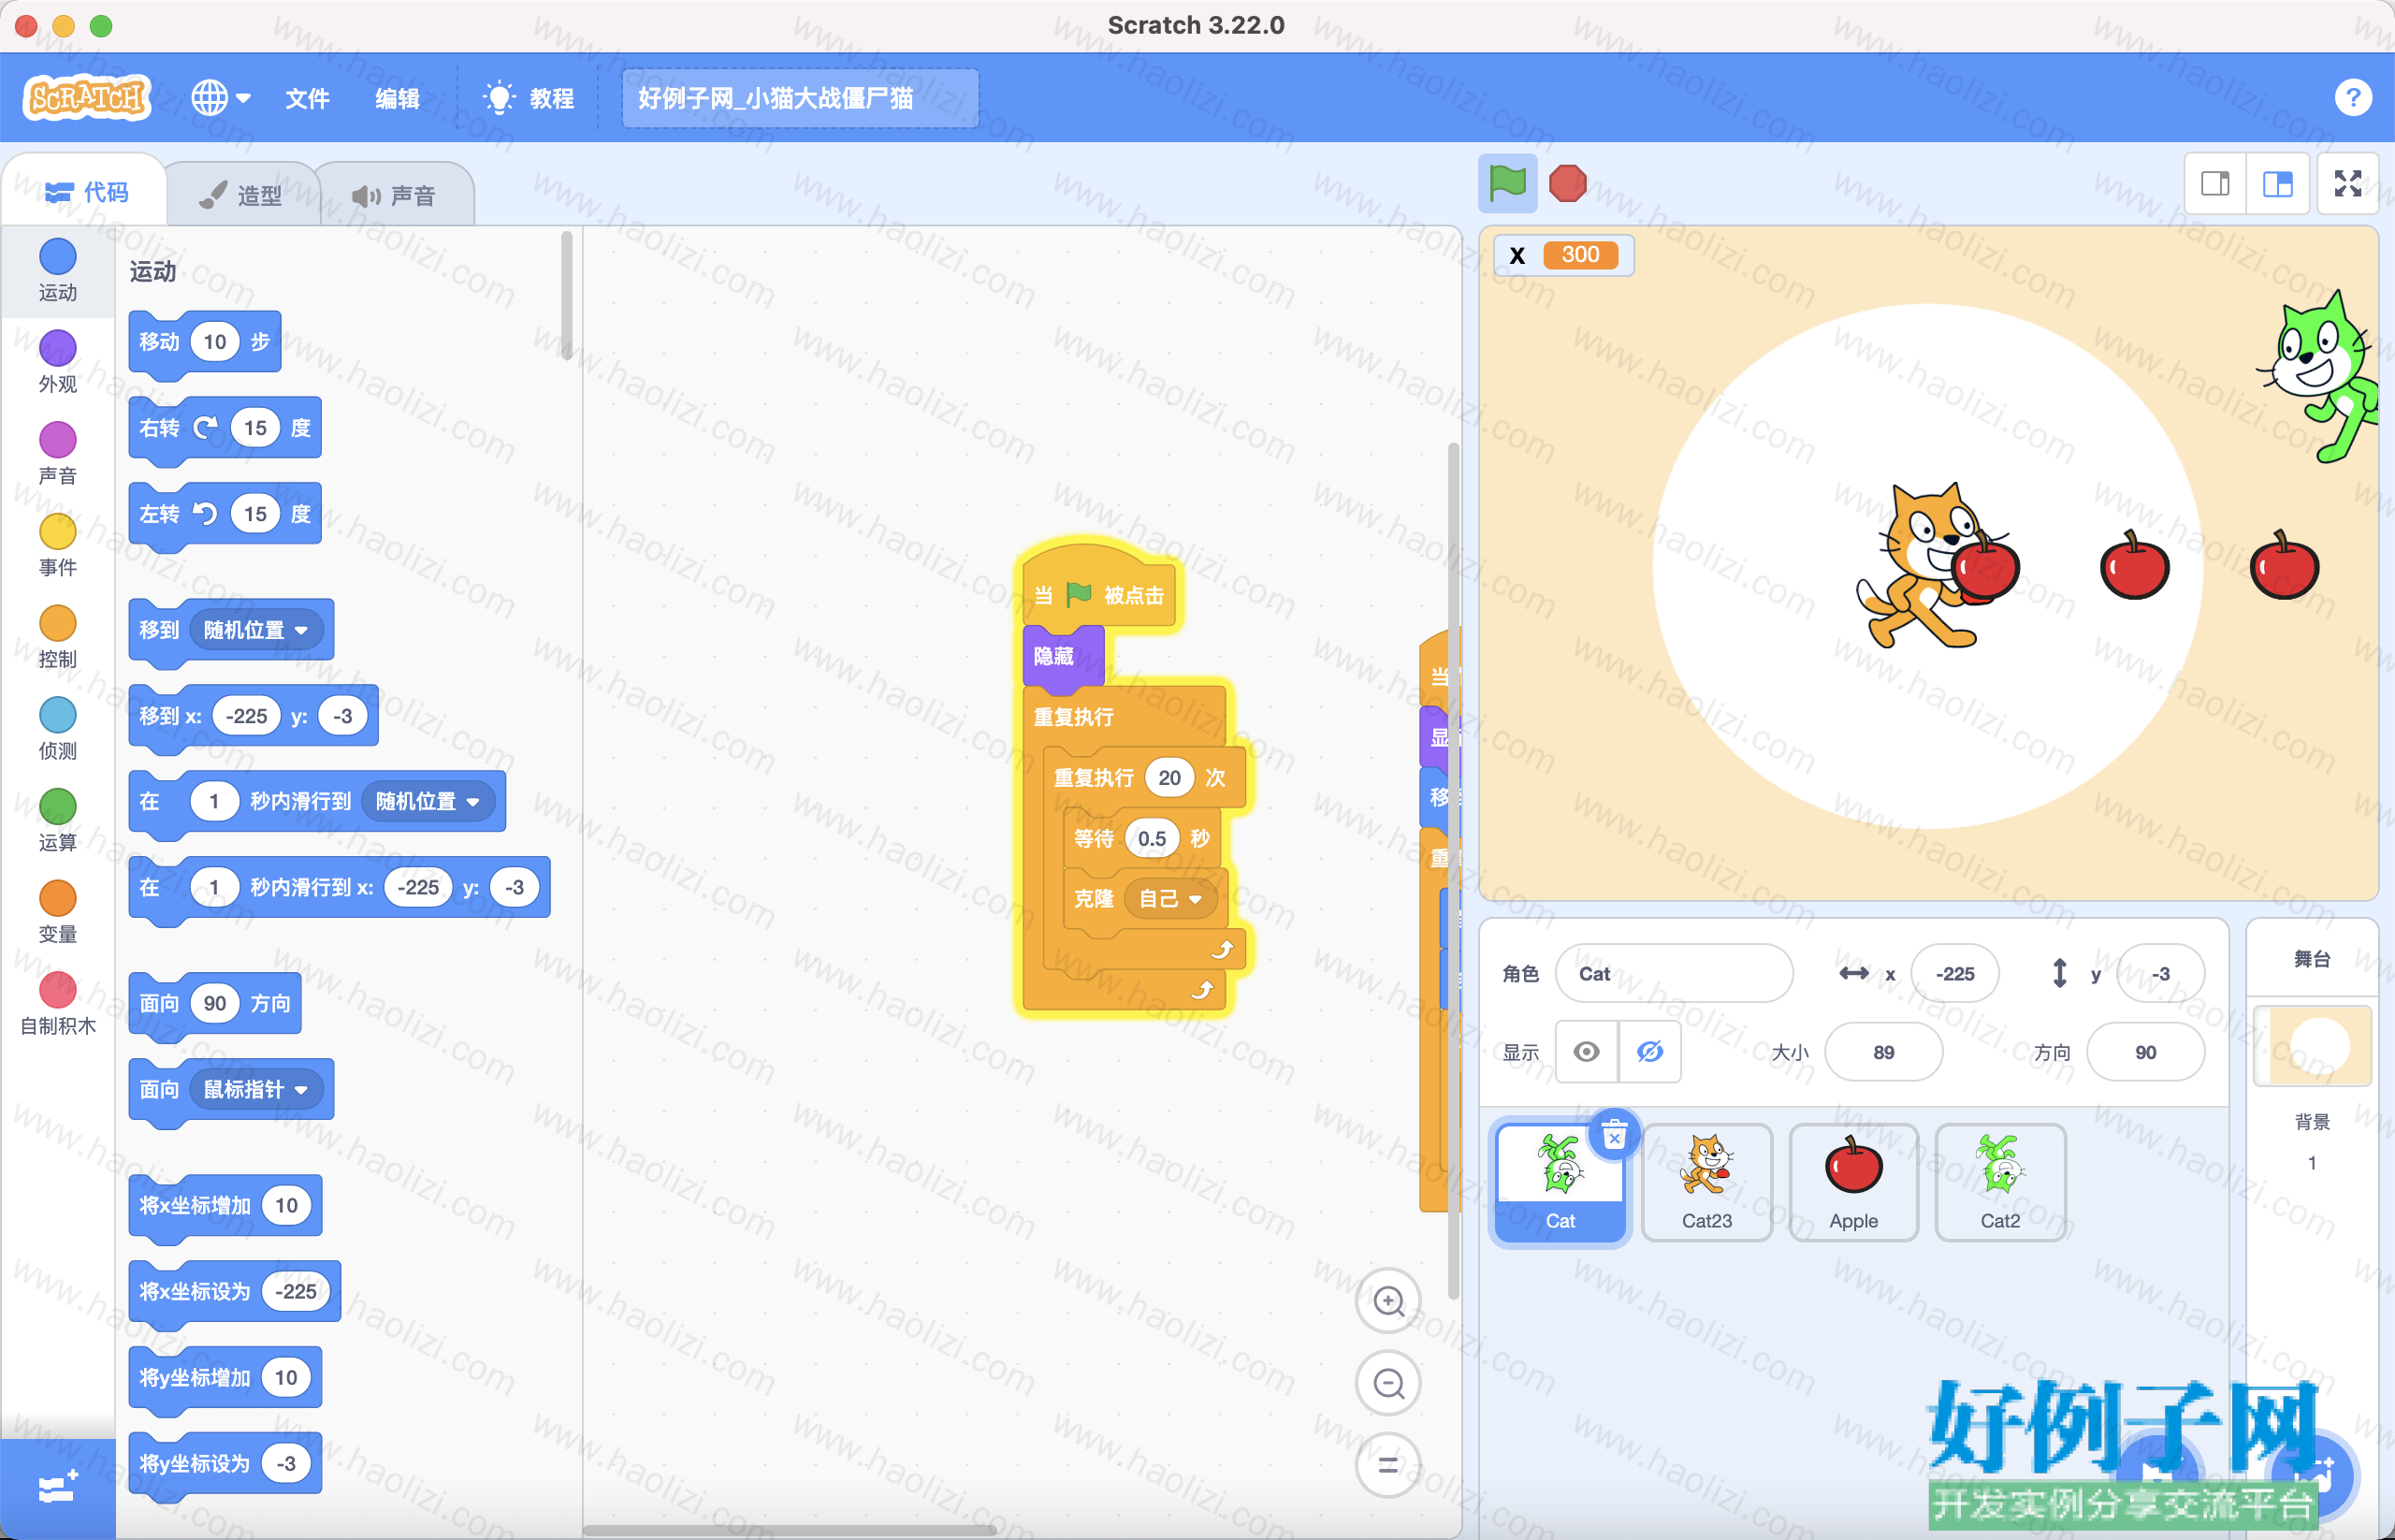
Task: Select the 侦测 sensing category
Action: pos(58,729)
